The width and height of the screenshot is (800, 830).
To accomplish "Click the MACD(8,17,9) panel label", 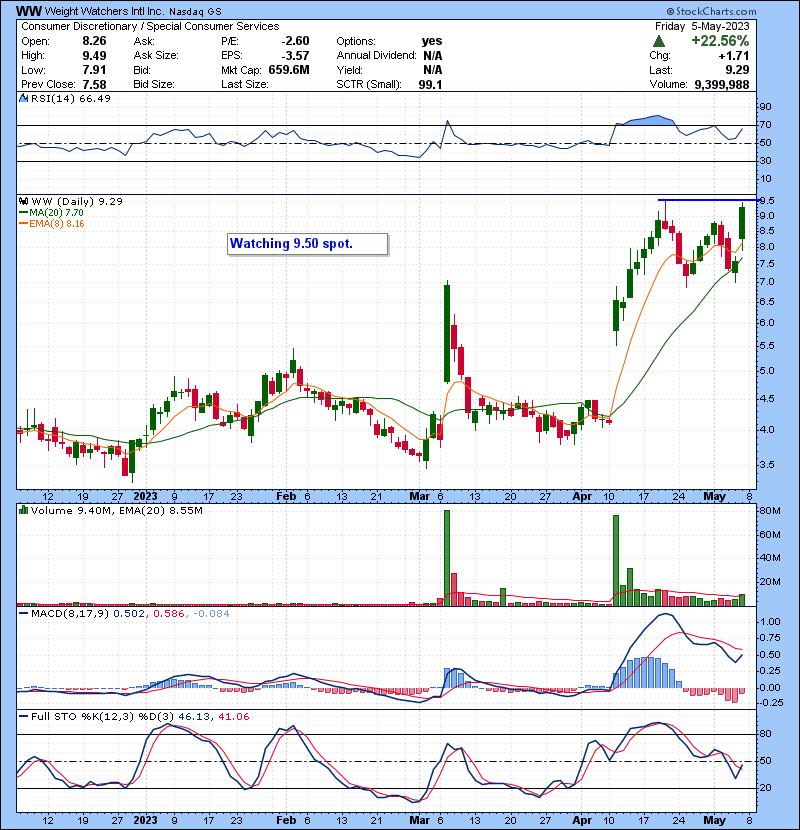I will pyautogui.click(x=70, y=614).
